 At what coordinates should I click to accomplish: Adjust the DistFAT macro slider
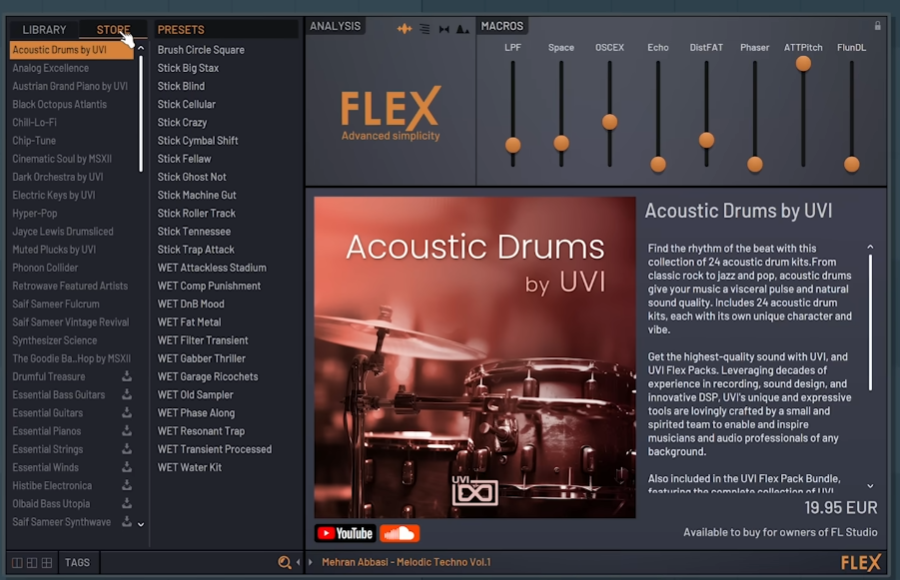click(707, 140)
